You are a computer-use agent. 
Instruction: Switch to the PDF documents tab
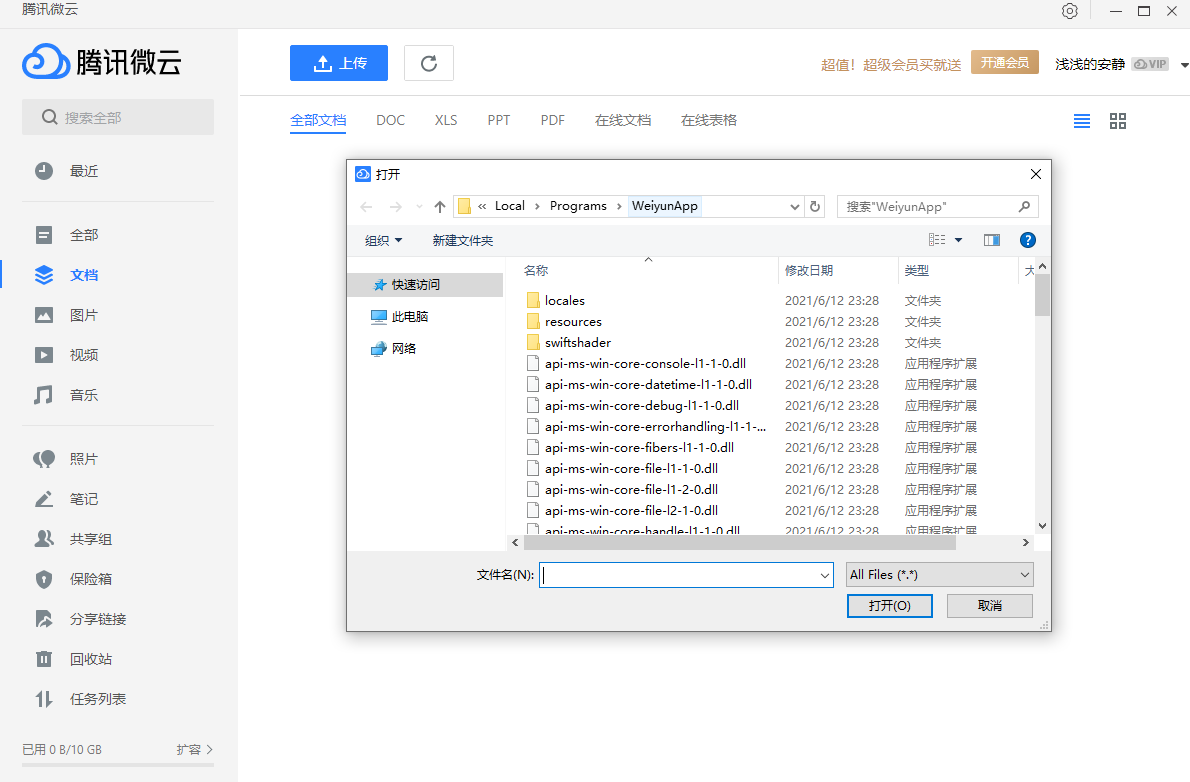click(x=552, y=119)
